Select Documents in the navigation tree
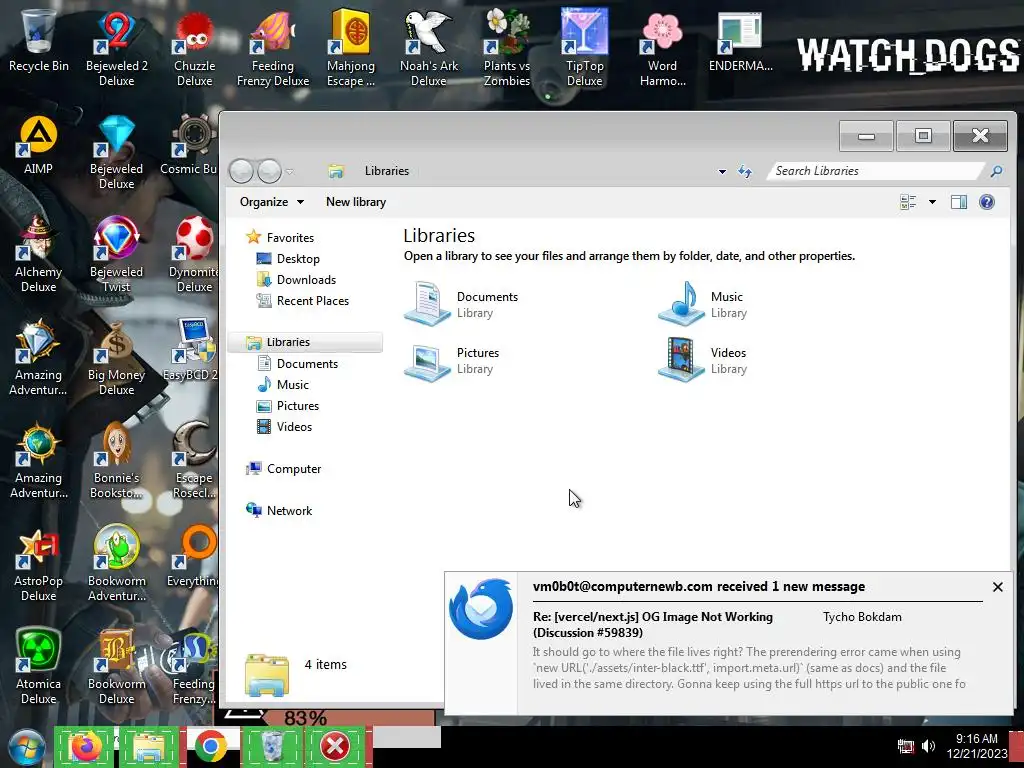Image resolution: width=1024 pixels, height=768 pixels. coord(307,364)
